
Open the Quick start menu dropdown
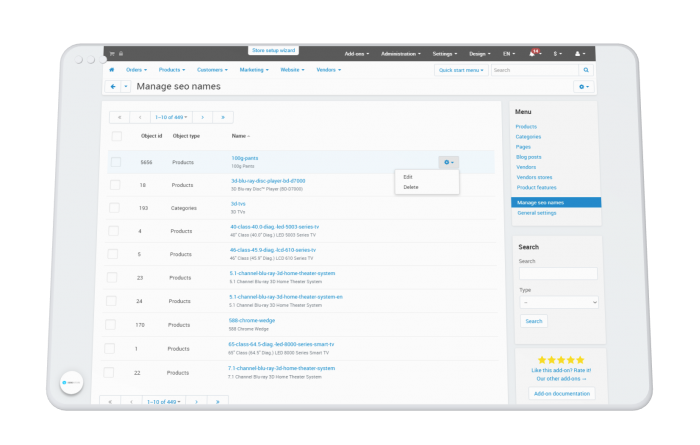[x=461, y=70]
